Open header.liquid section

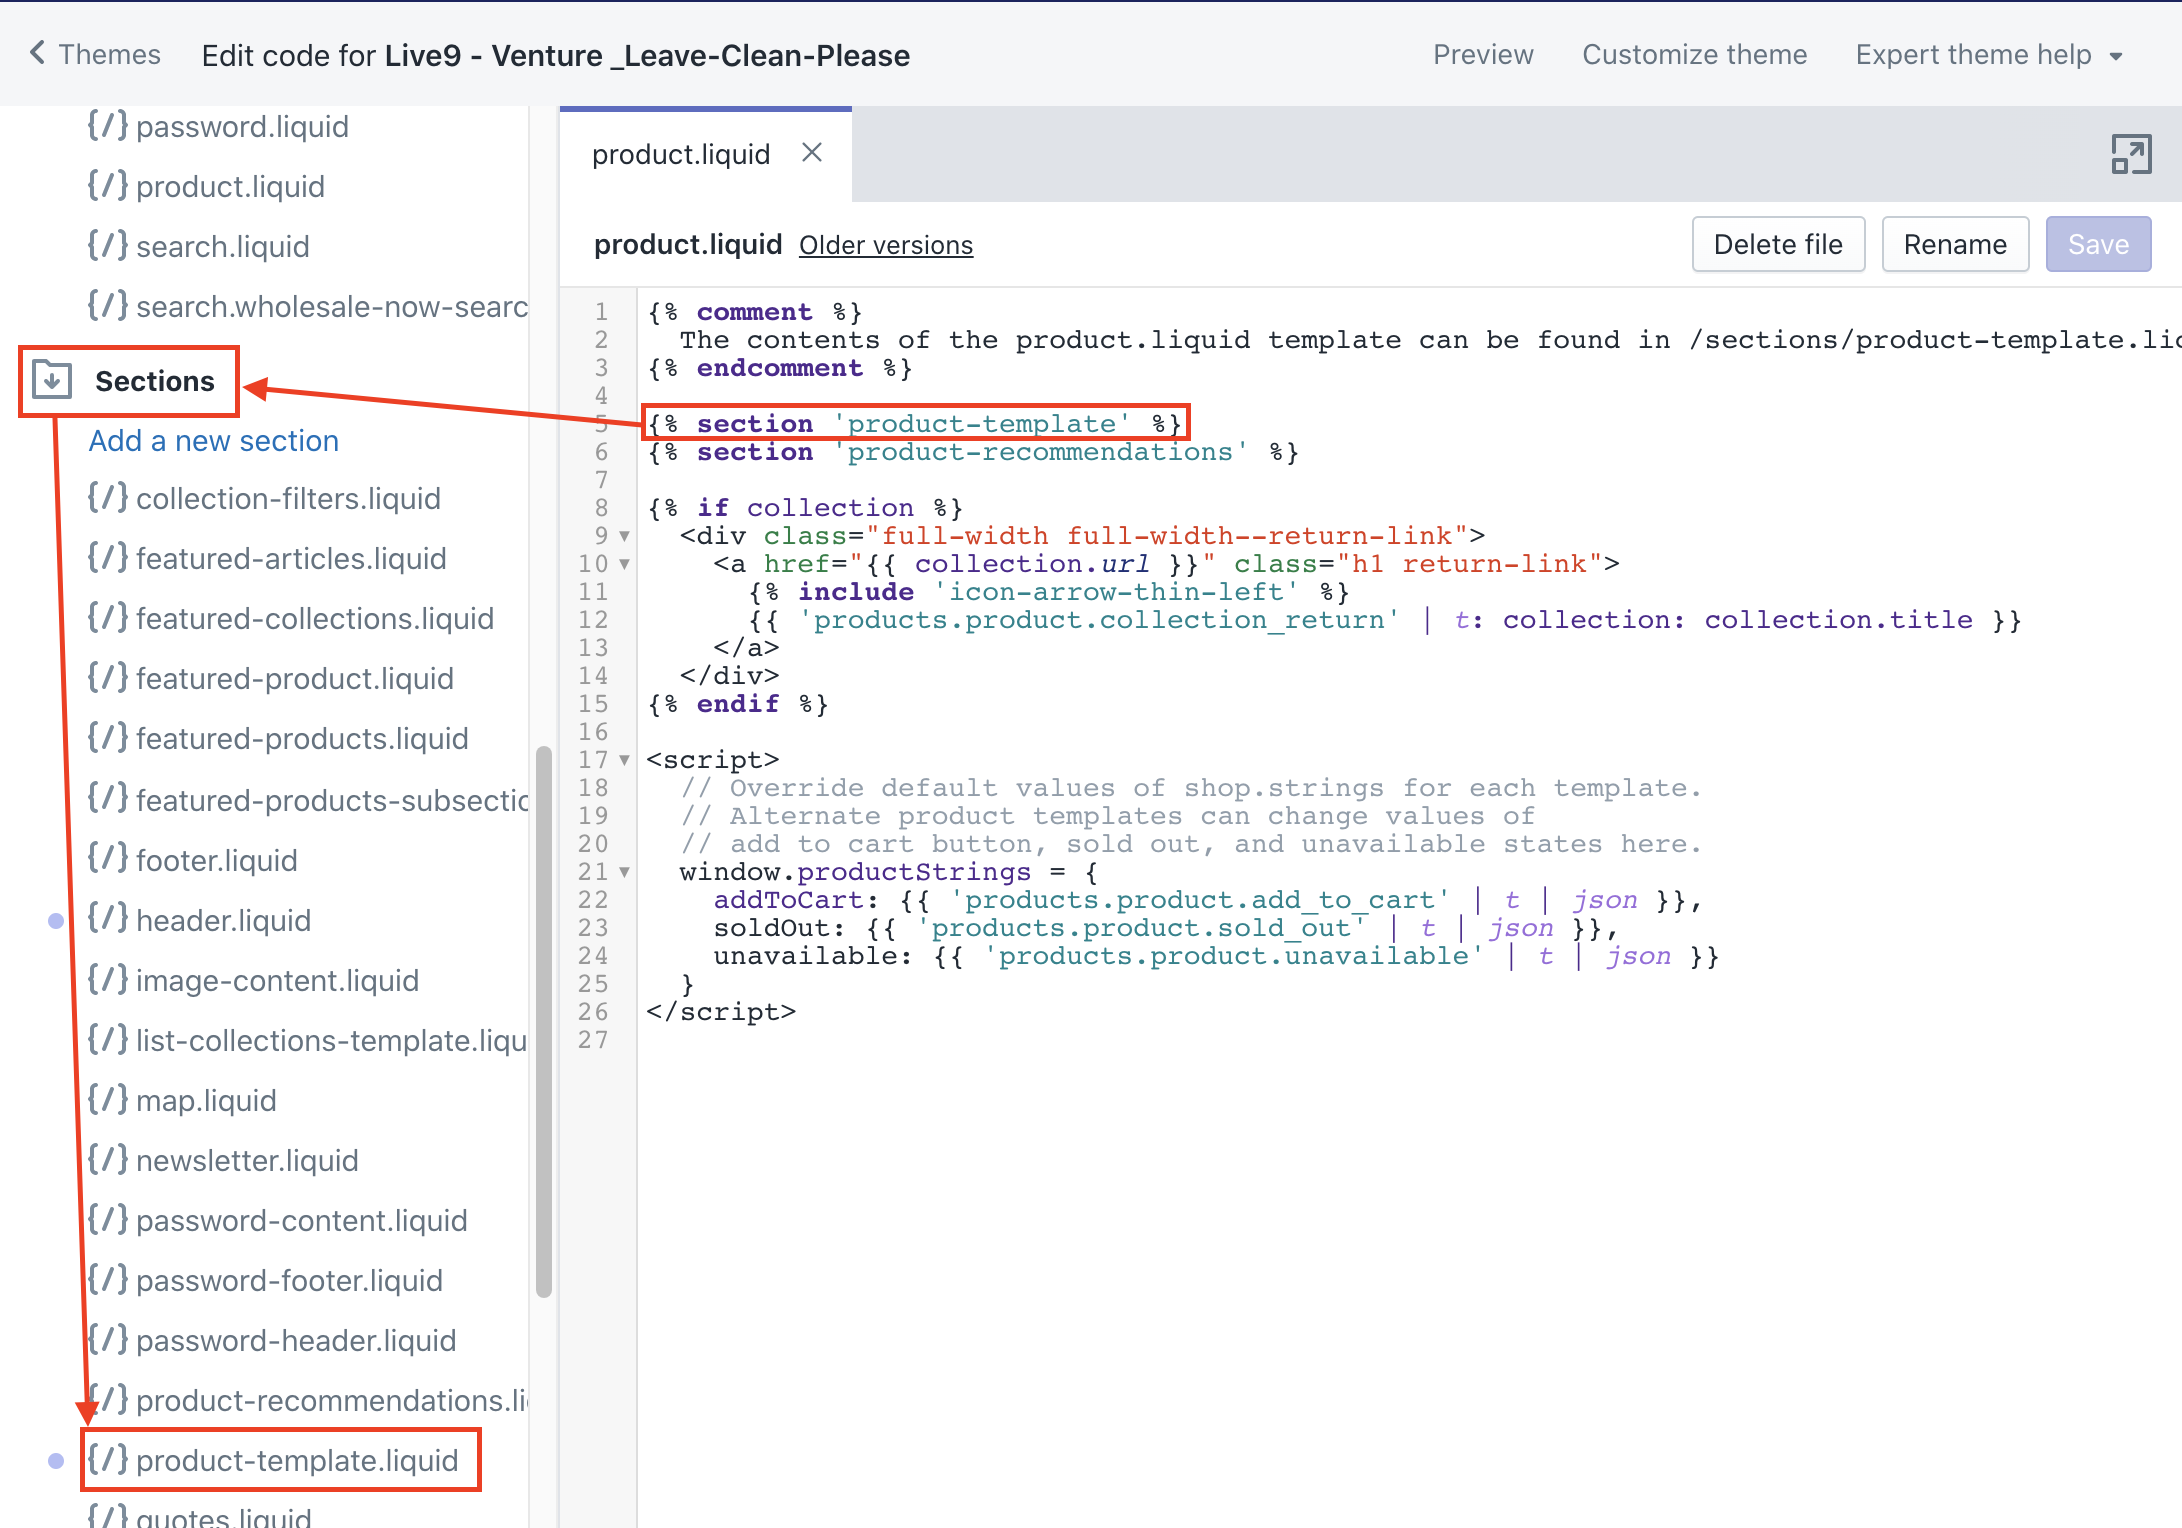point(223,920)
